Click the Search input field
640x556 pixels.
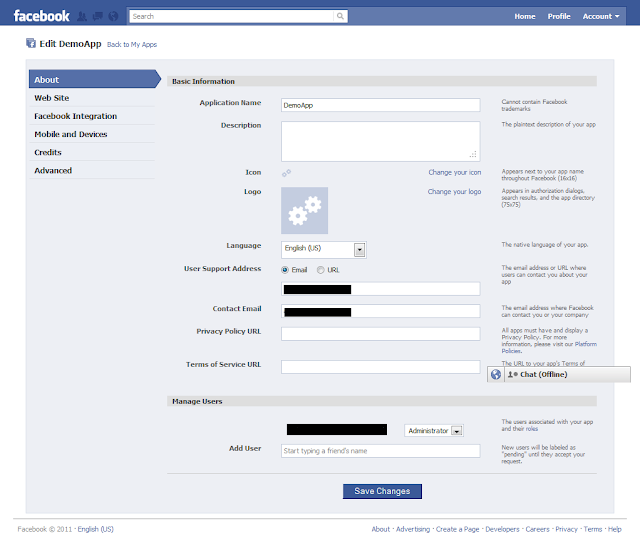(231, 16)
